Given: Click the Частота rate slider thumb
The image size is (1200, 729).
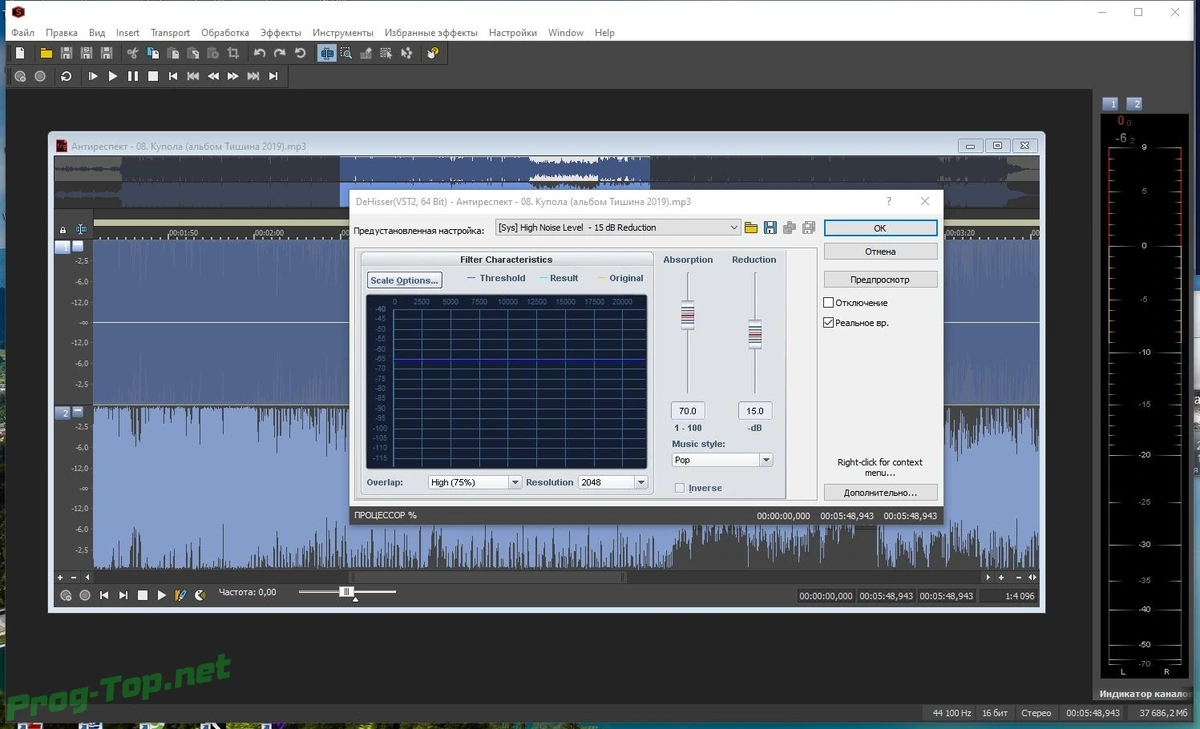Looking at the screenshot, I should point(346,592).
